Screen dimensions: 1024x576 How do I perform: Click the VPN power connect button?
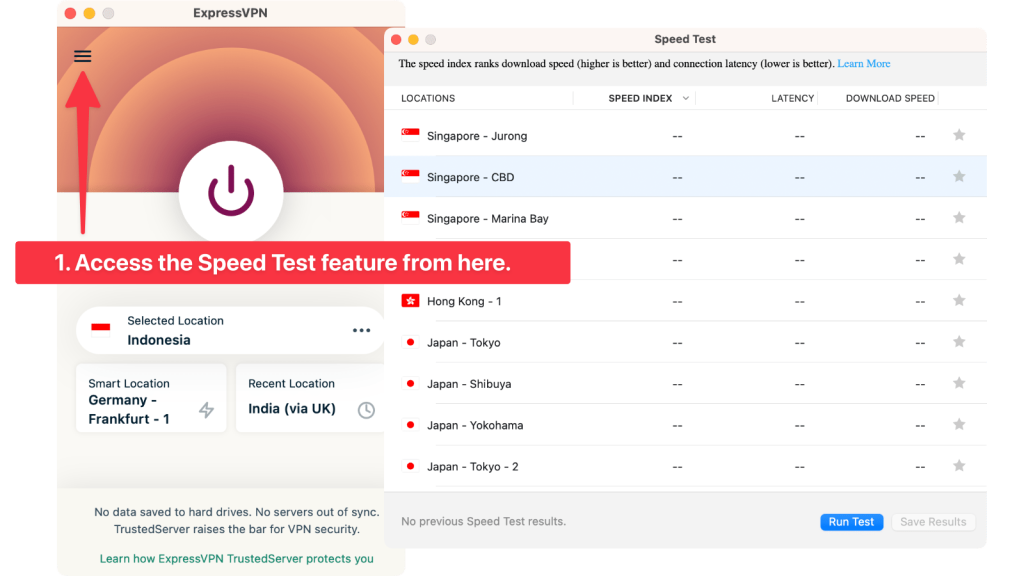[231, 192]
